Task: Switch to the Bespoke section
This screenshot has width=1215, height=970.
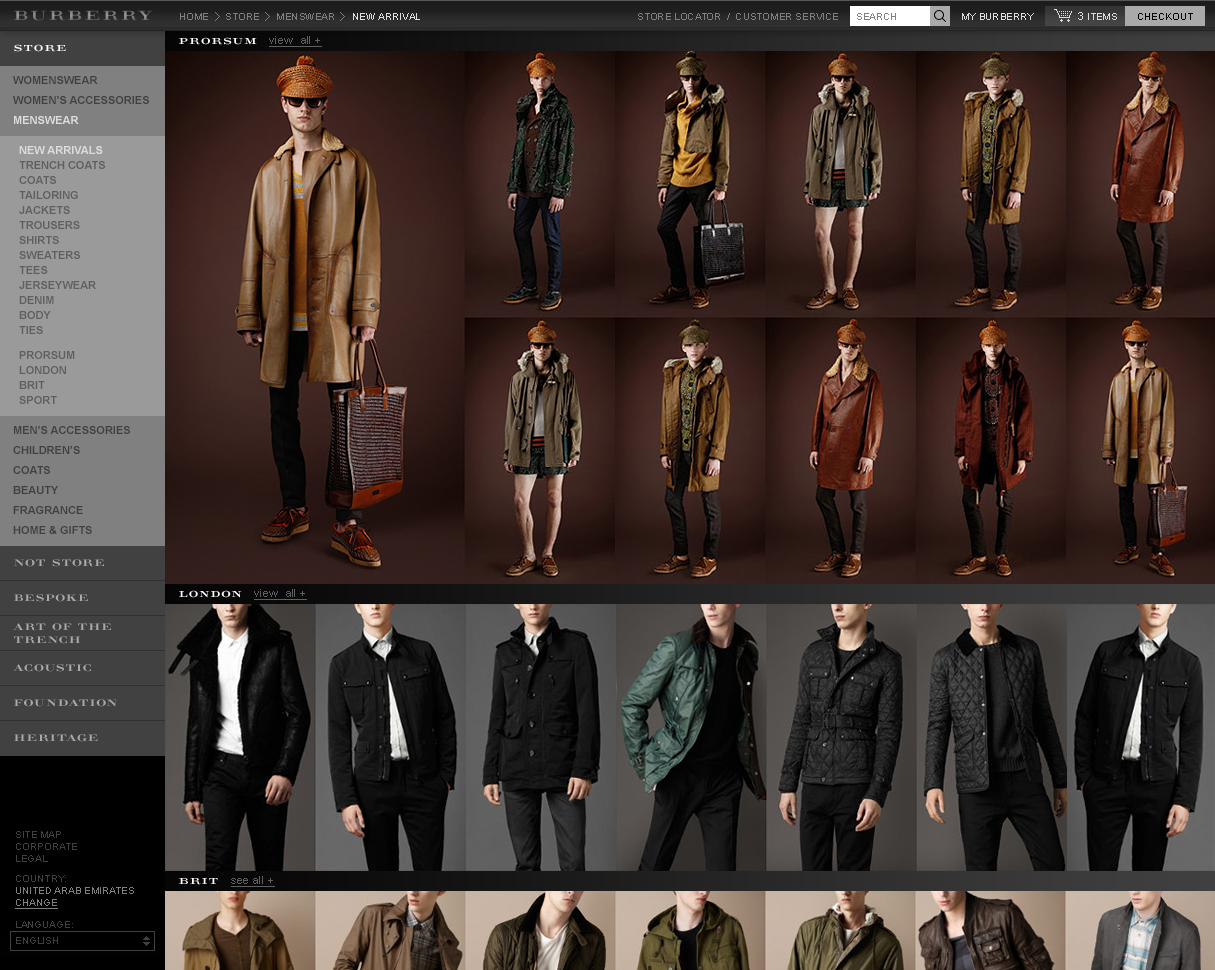Action: tap(51, 598)
